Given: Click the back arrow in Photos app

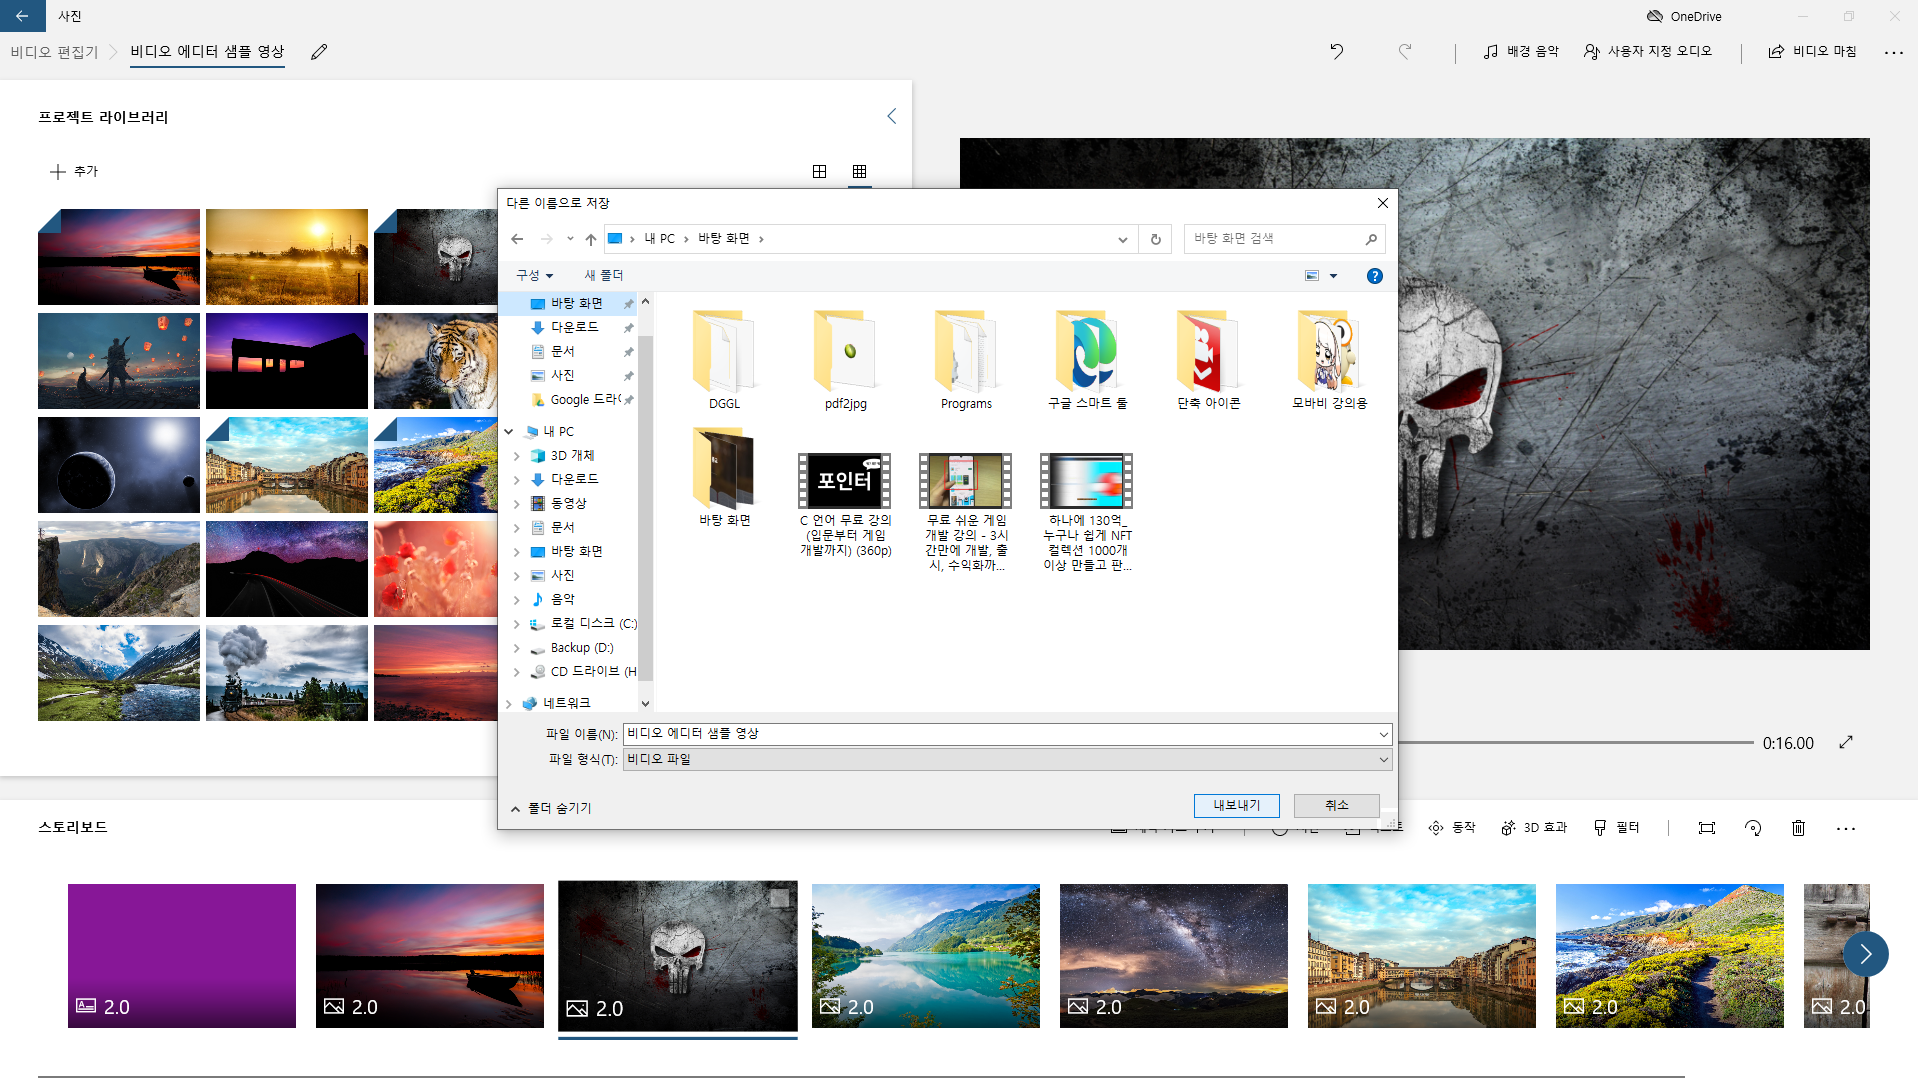Looking at the screenshot, I should [x=22, y=16].
